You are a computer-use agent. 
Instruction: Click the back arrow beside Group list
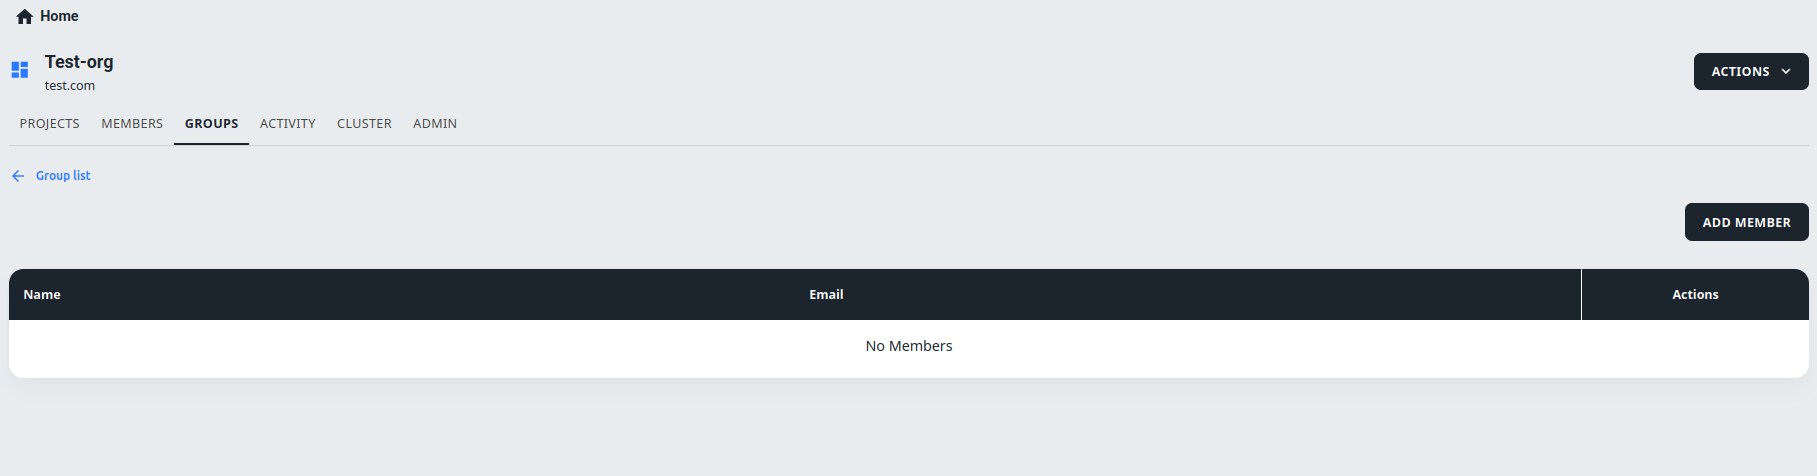tap(18, 176)
